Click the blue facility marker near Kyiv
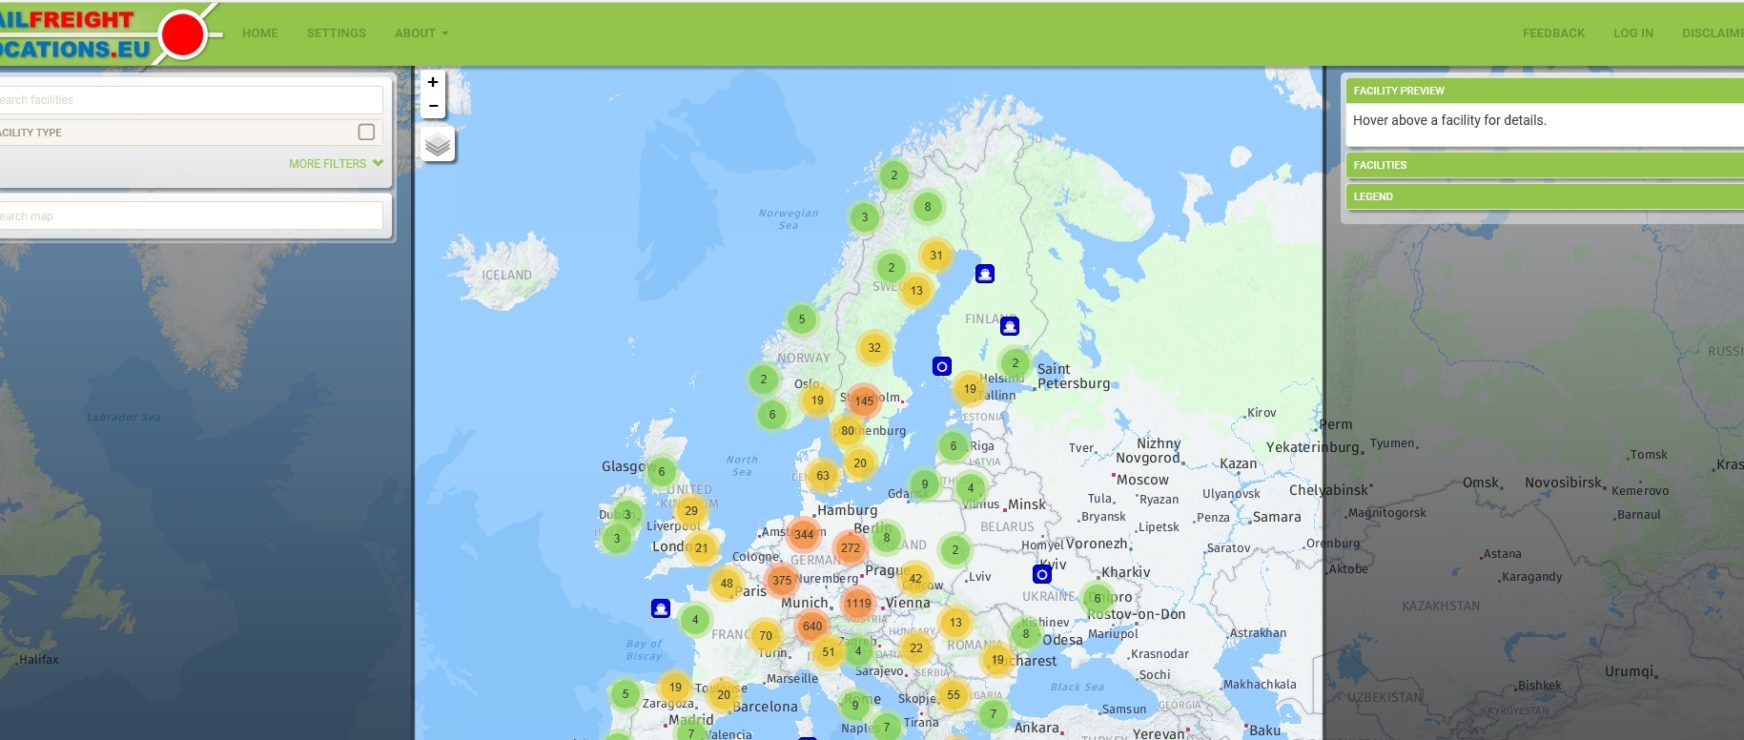The width and height of the screenshot is (1744, 740). [x=1042, y=574]
